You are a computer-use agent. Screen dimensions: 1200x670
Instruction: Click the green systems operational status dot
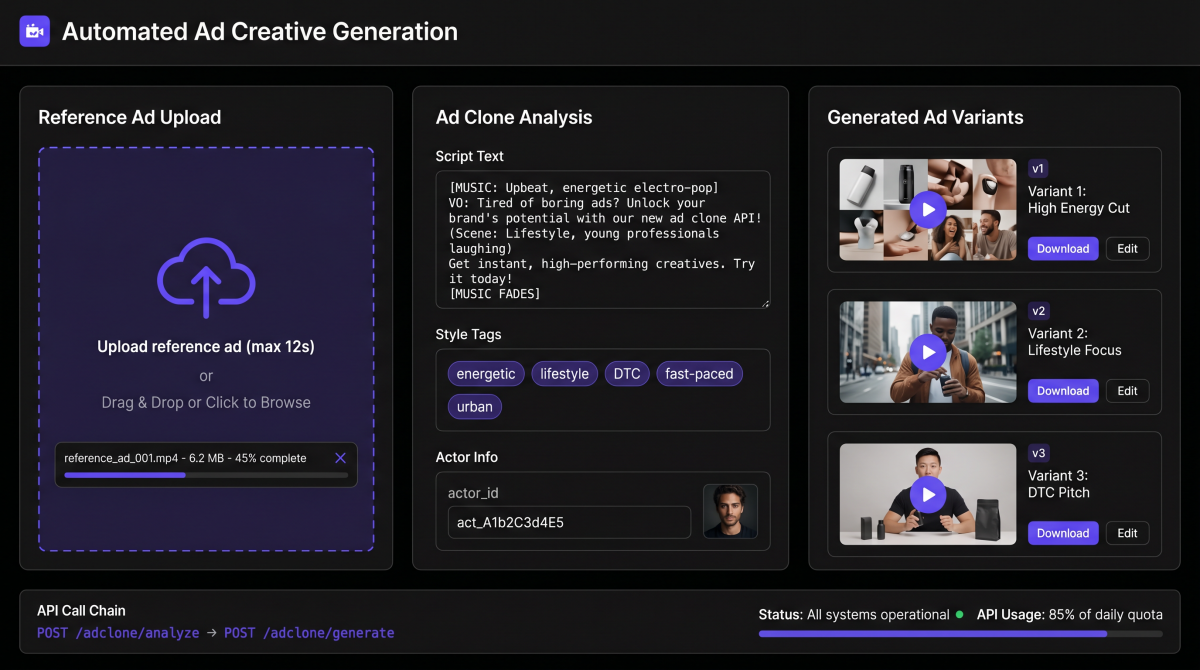click(x=957, y=615)
